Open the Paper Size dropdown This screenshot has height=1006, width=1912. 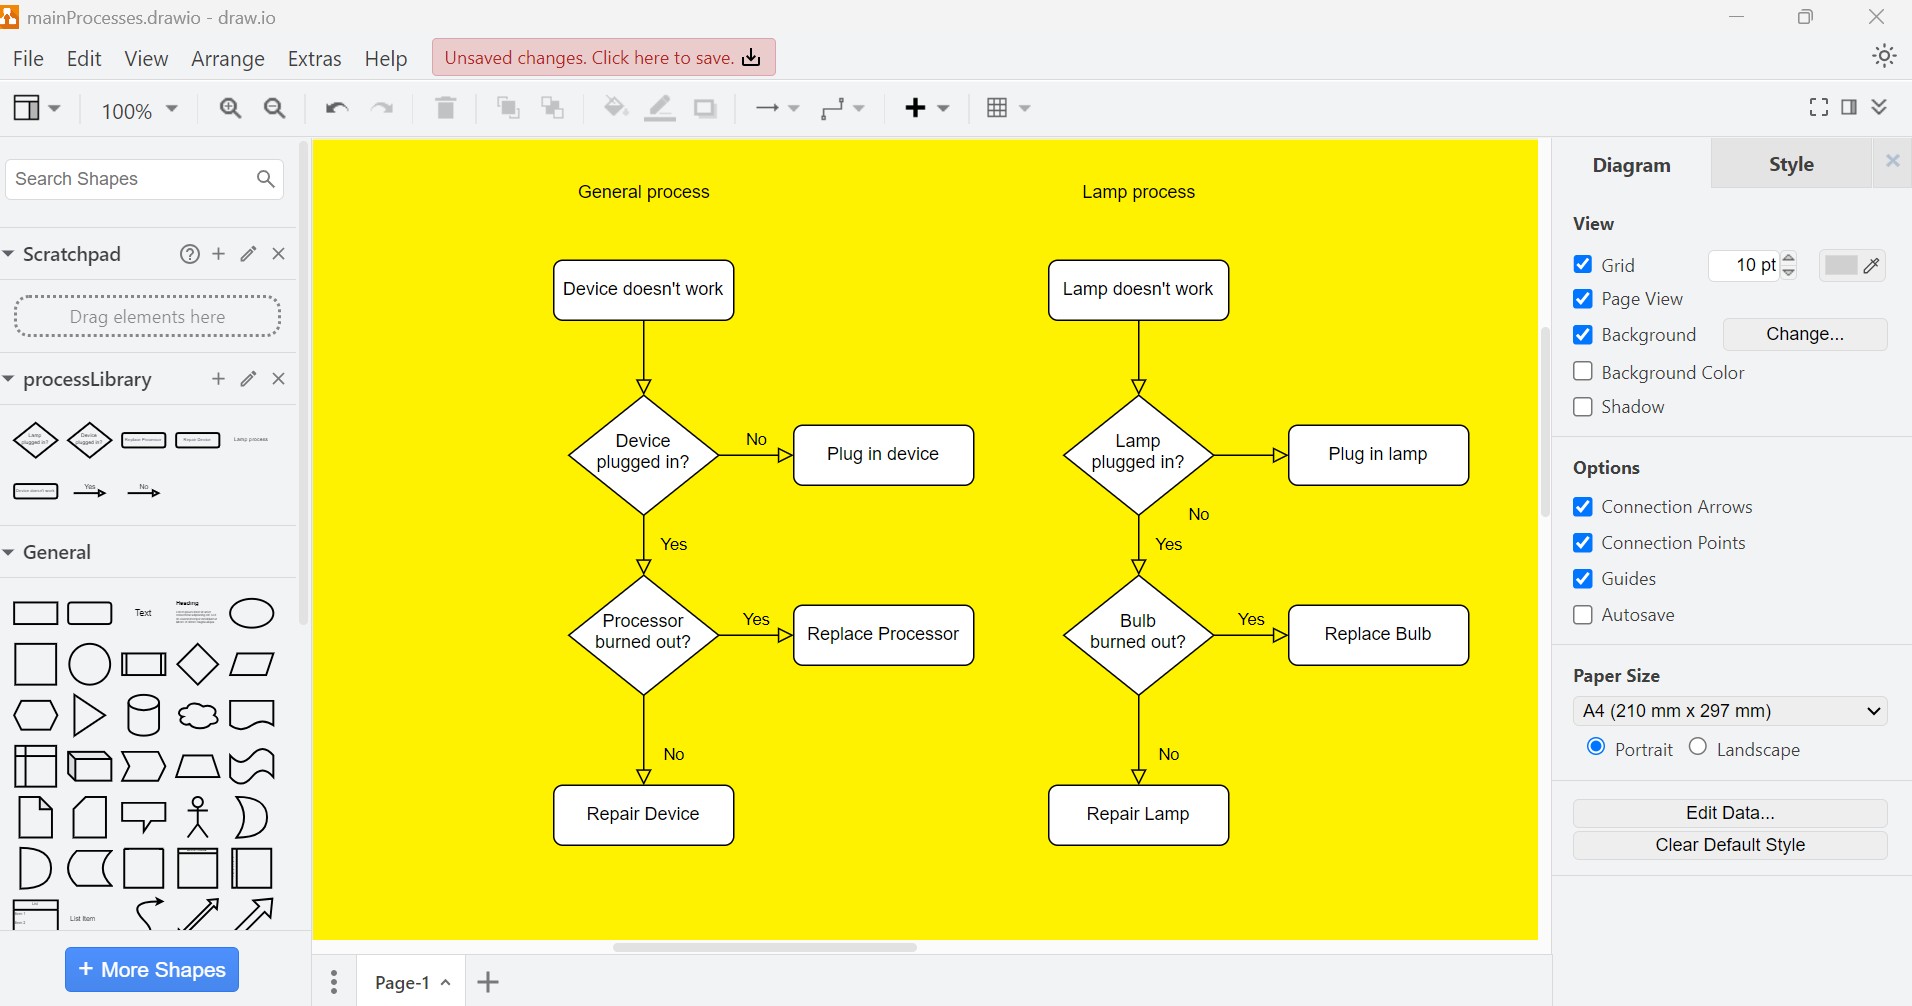(1729, 710)
